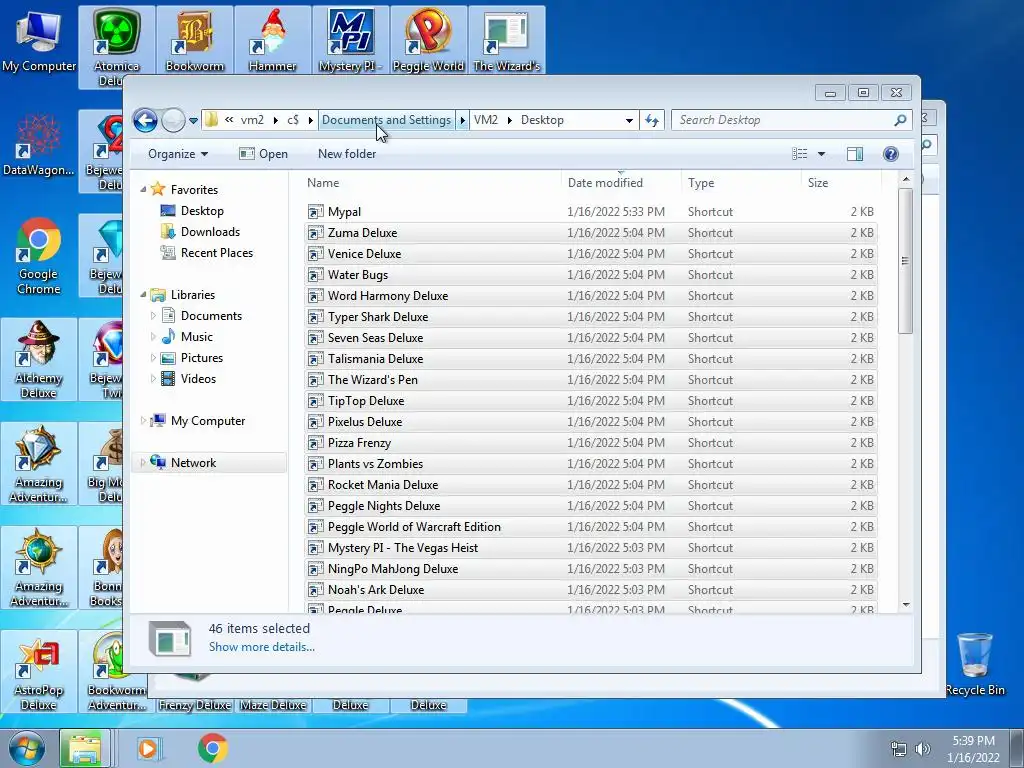Open Explorer help icon
This screenshot has width=1024, height=768.
(x=891, y=154)
